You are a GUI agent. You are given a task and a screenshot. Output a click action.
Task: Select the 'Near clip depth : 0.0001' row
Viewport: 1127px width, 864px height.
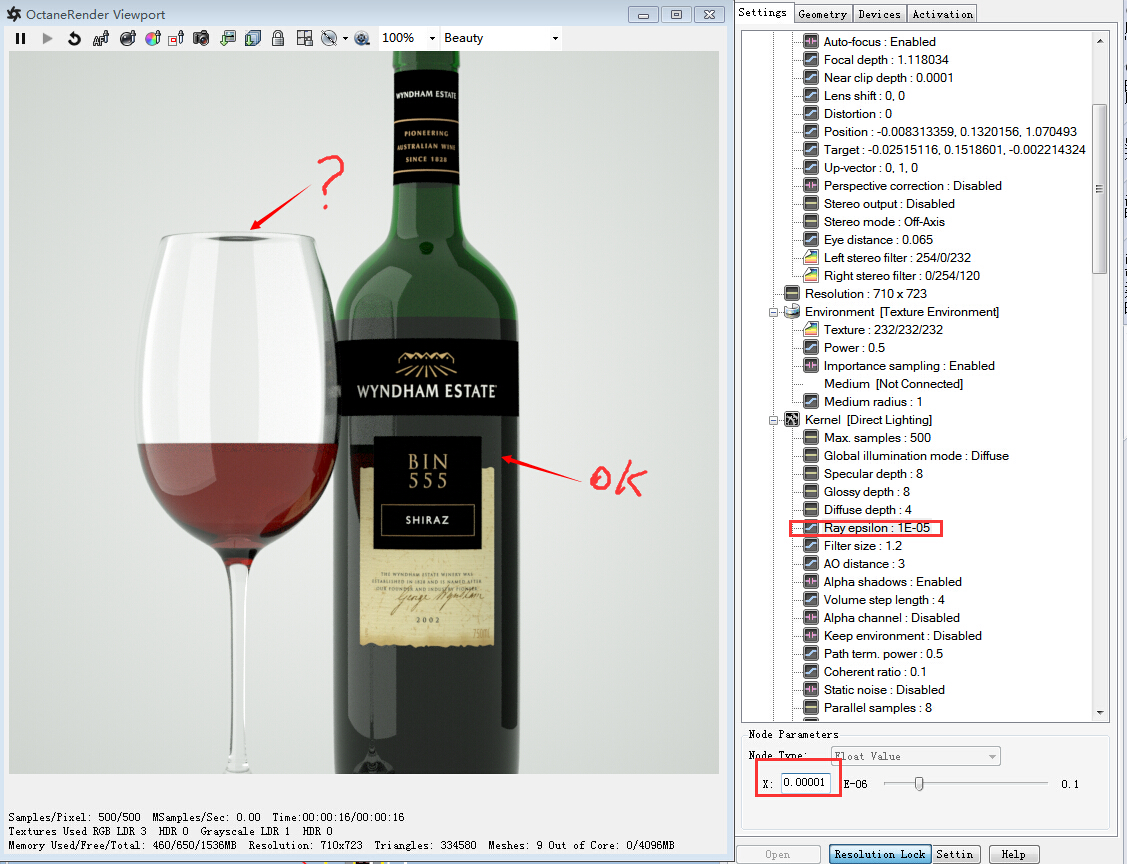pyautogui.click(x=888, y=78)
